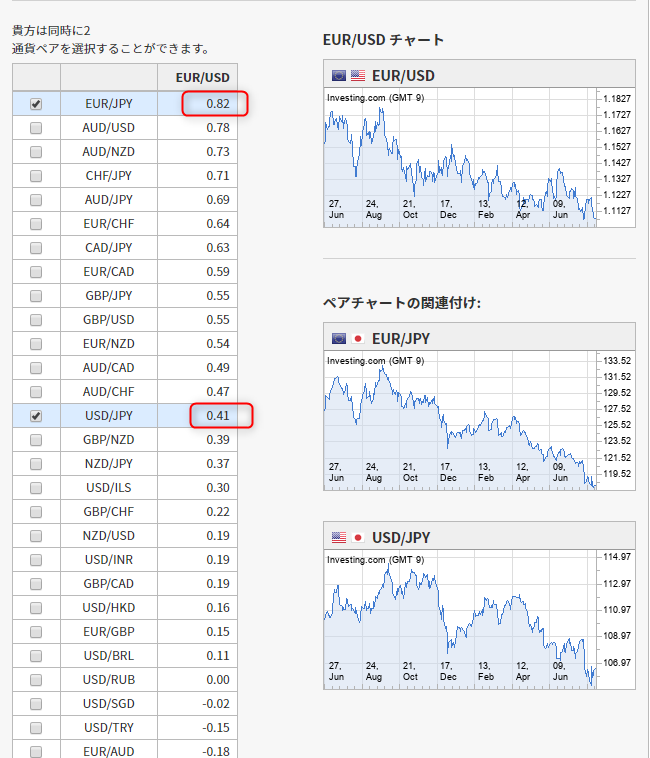Uncheck the USD/JPY pair checkbox
The image size is (650, 758).
(x=36, y=416)
